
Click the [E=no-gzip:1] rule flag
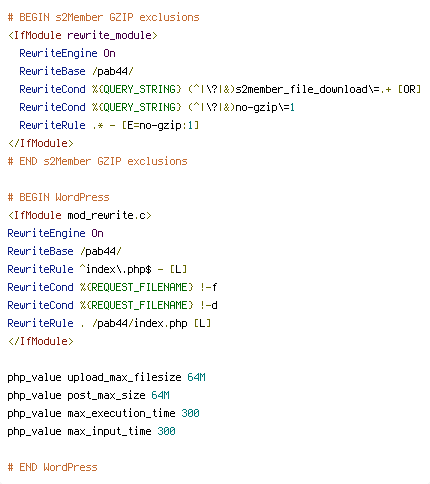click(160, 125)
